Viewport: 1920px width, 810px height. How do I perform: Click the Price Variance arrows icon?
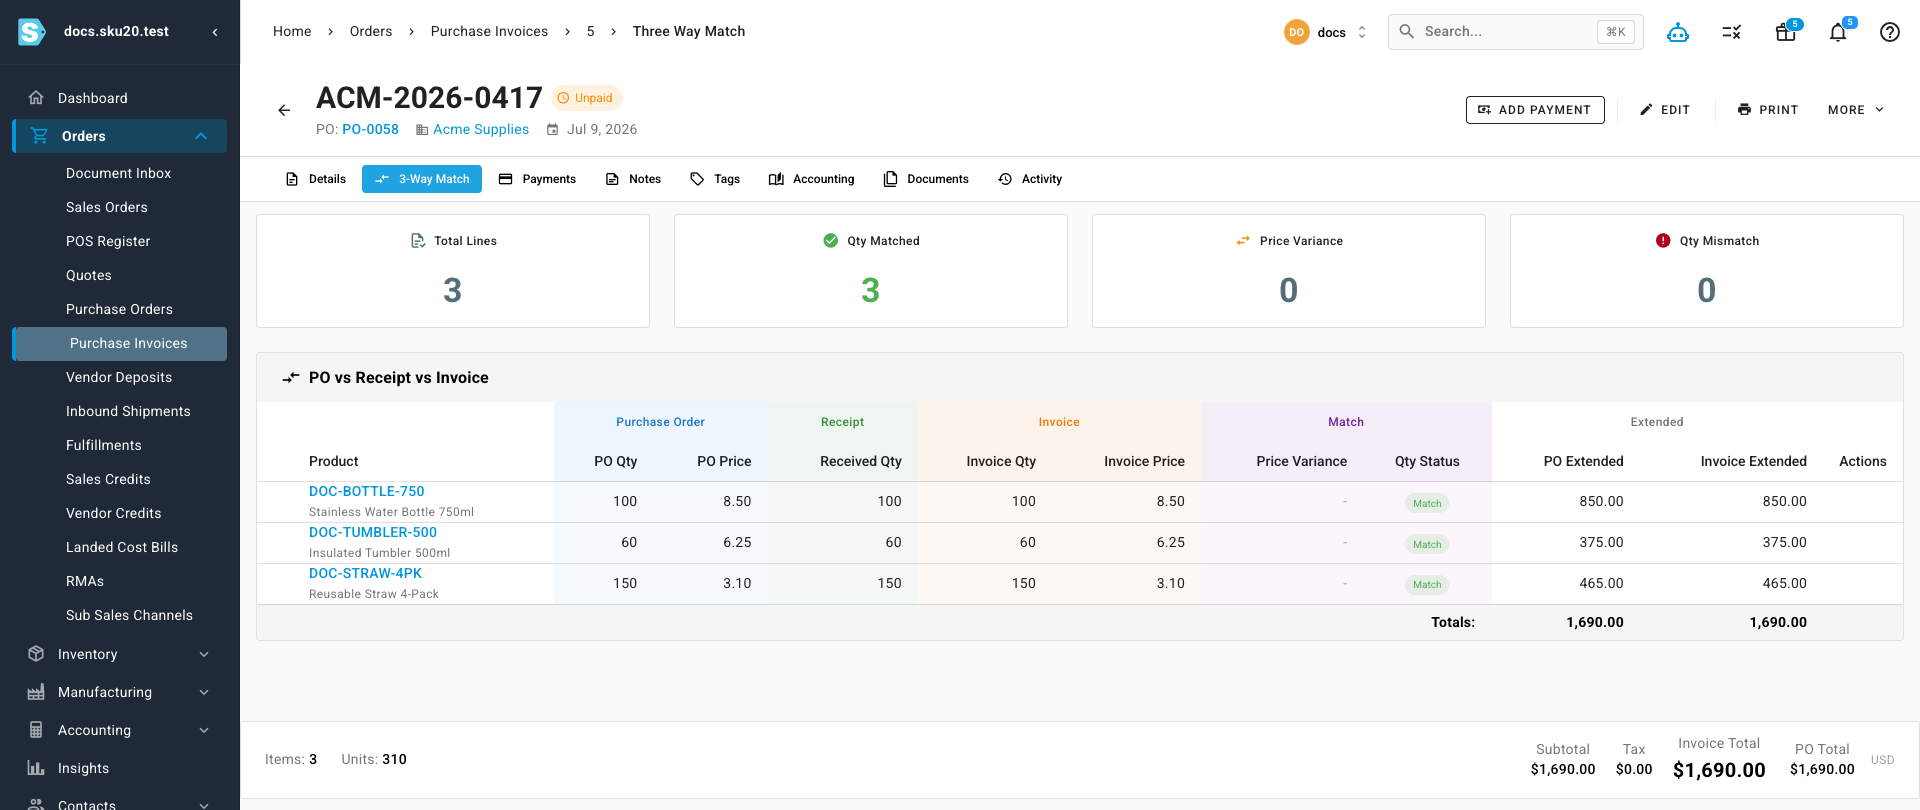coord(1243,241)
